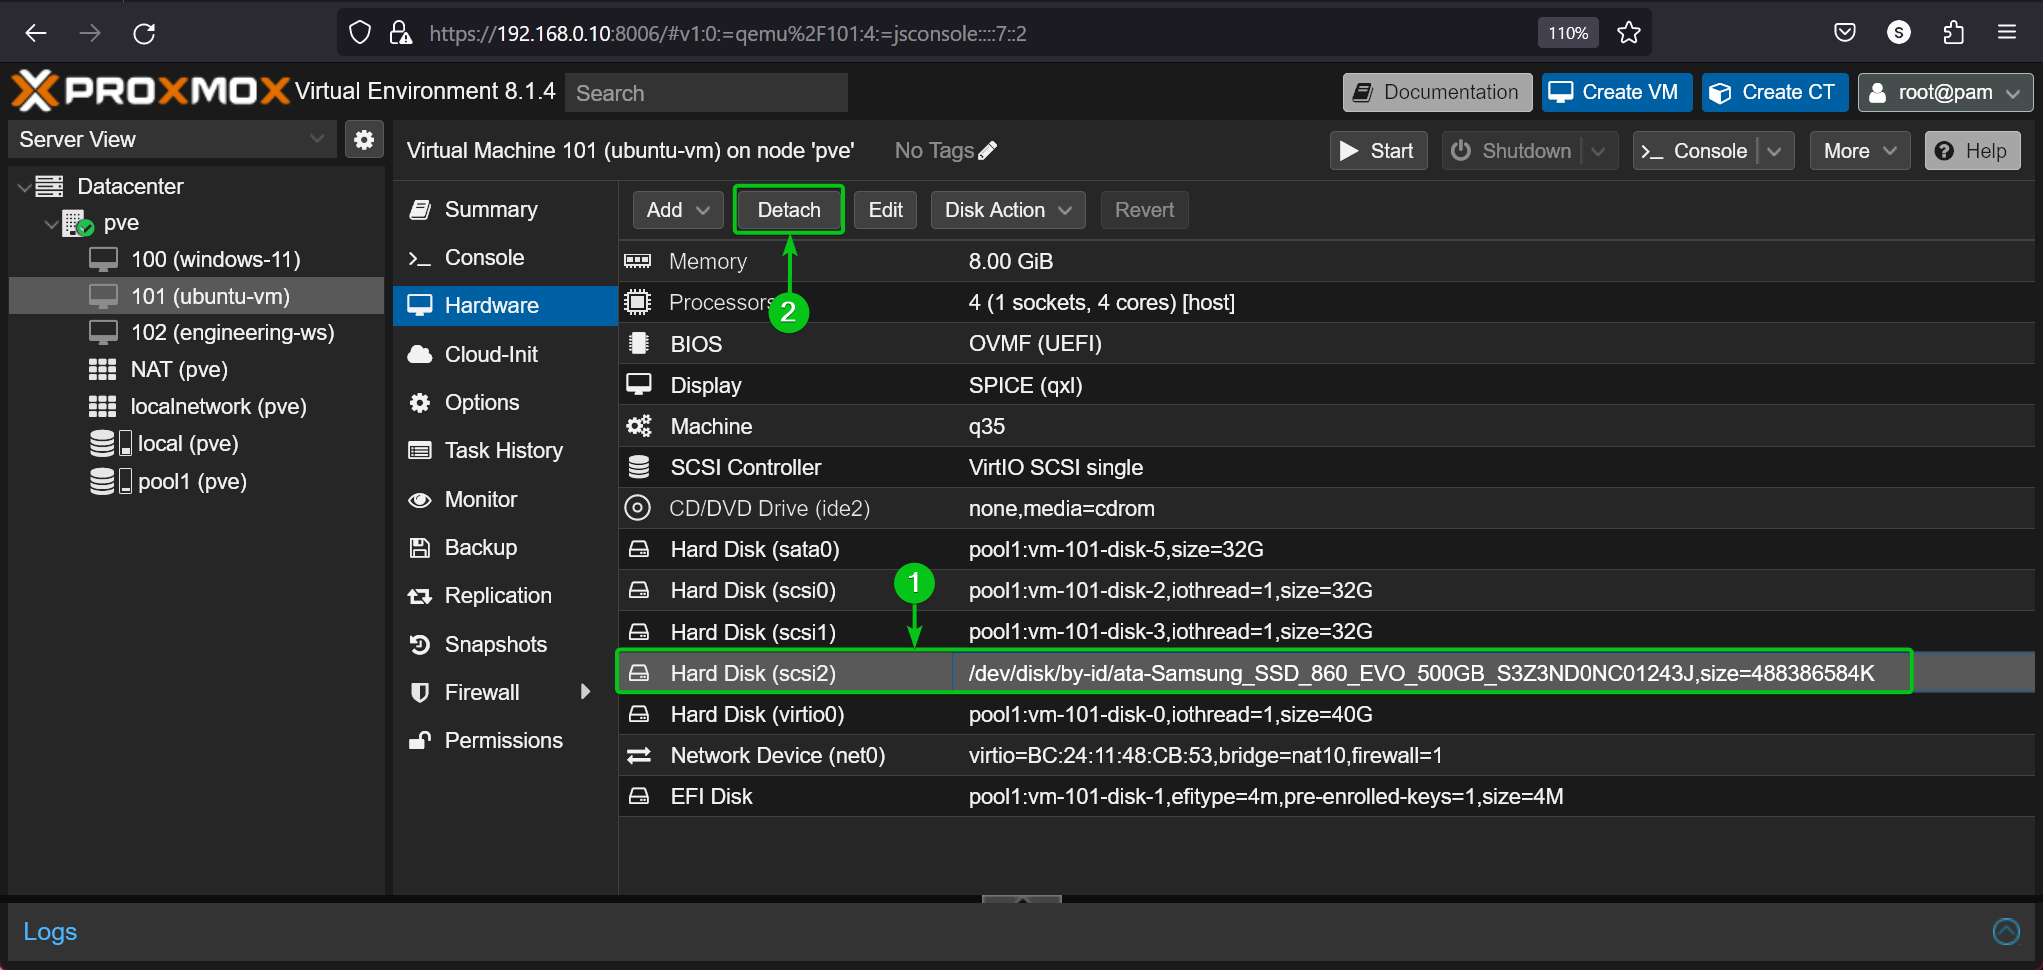Image resolution: width=2043 pixels, height=970 pixels.
Task: Click the Firefox account avatar icon
Action: (x=1899, y=33)
